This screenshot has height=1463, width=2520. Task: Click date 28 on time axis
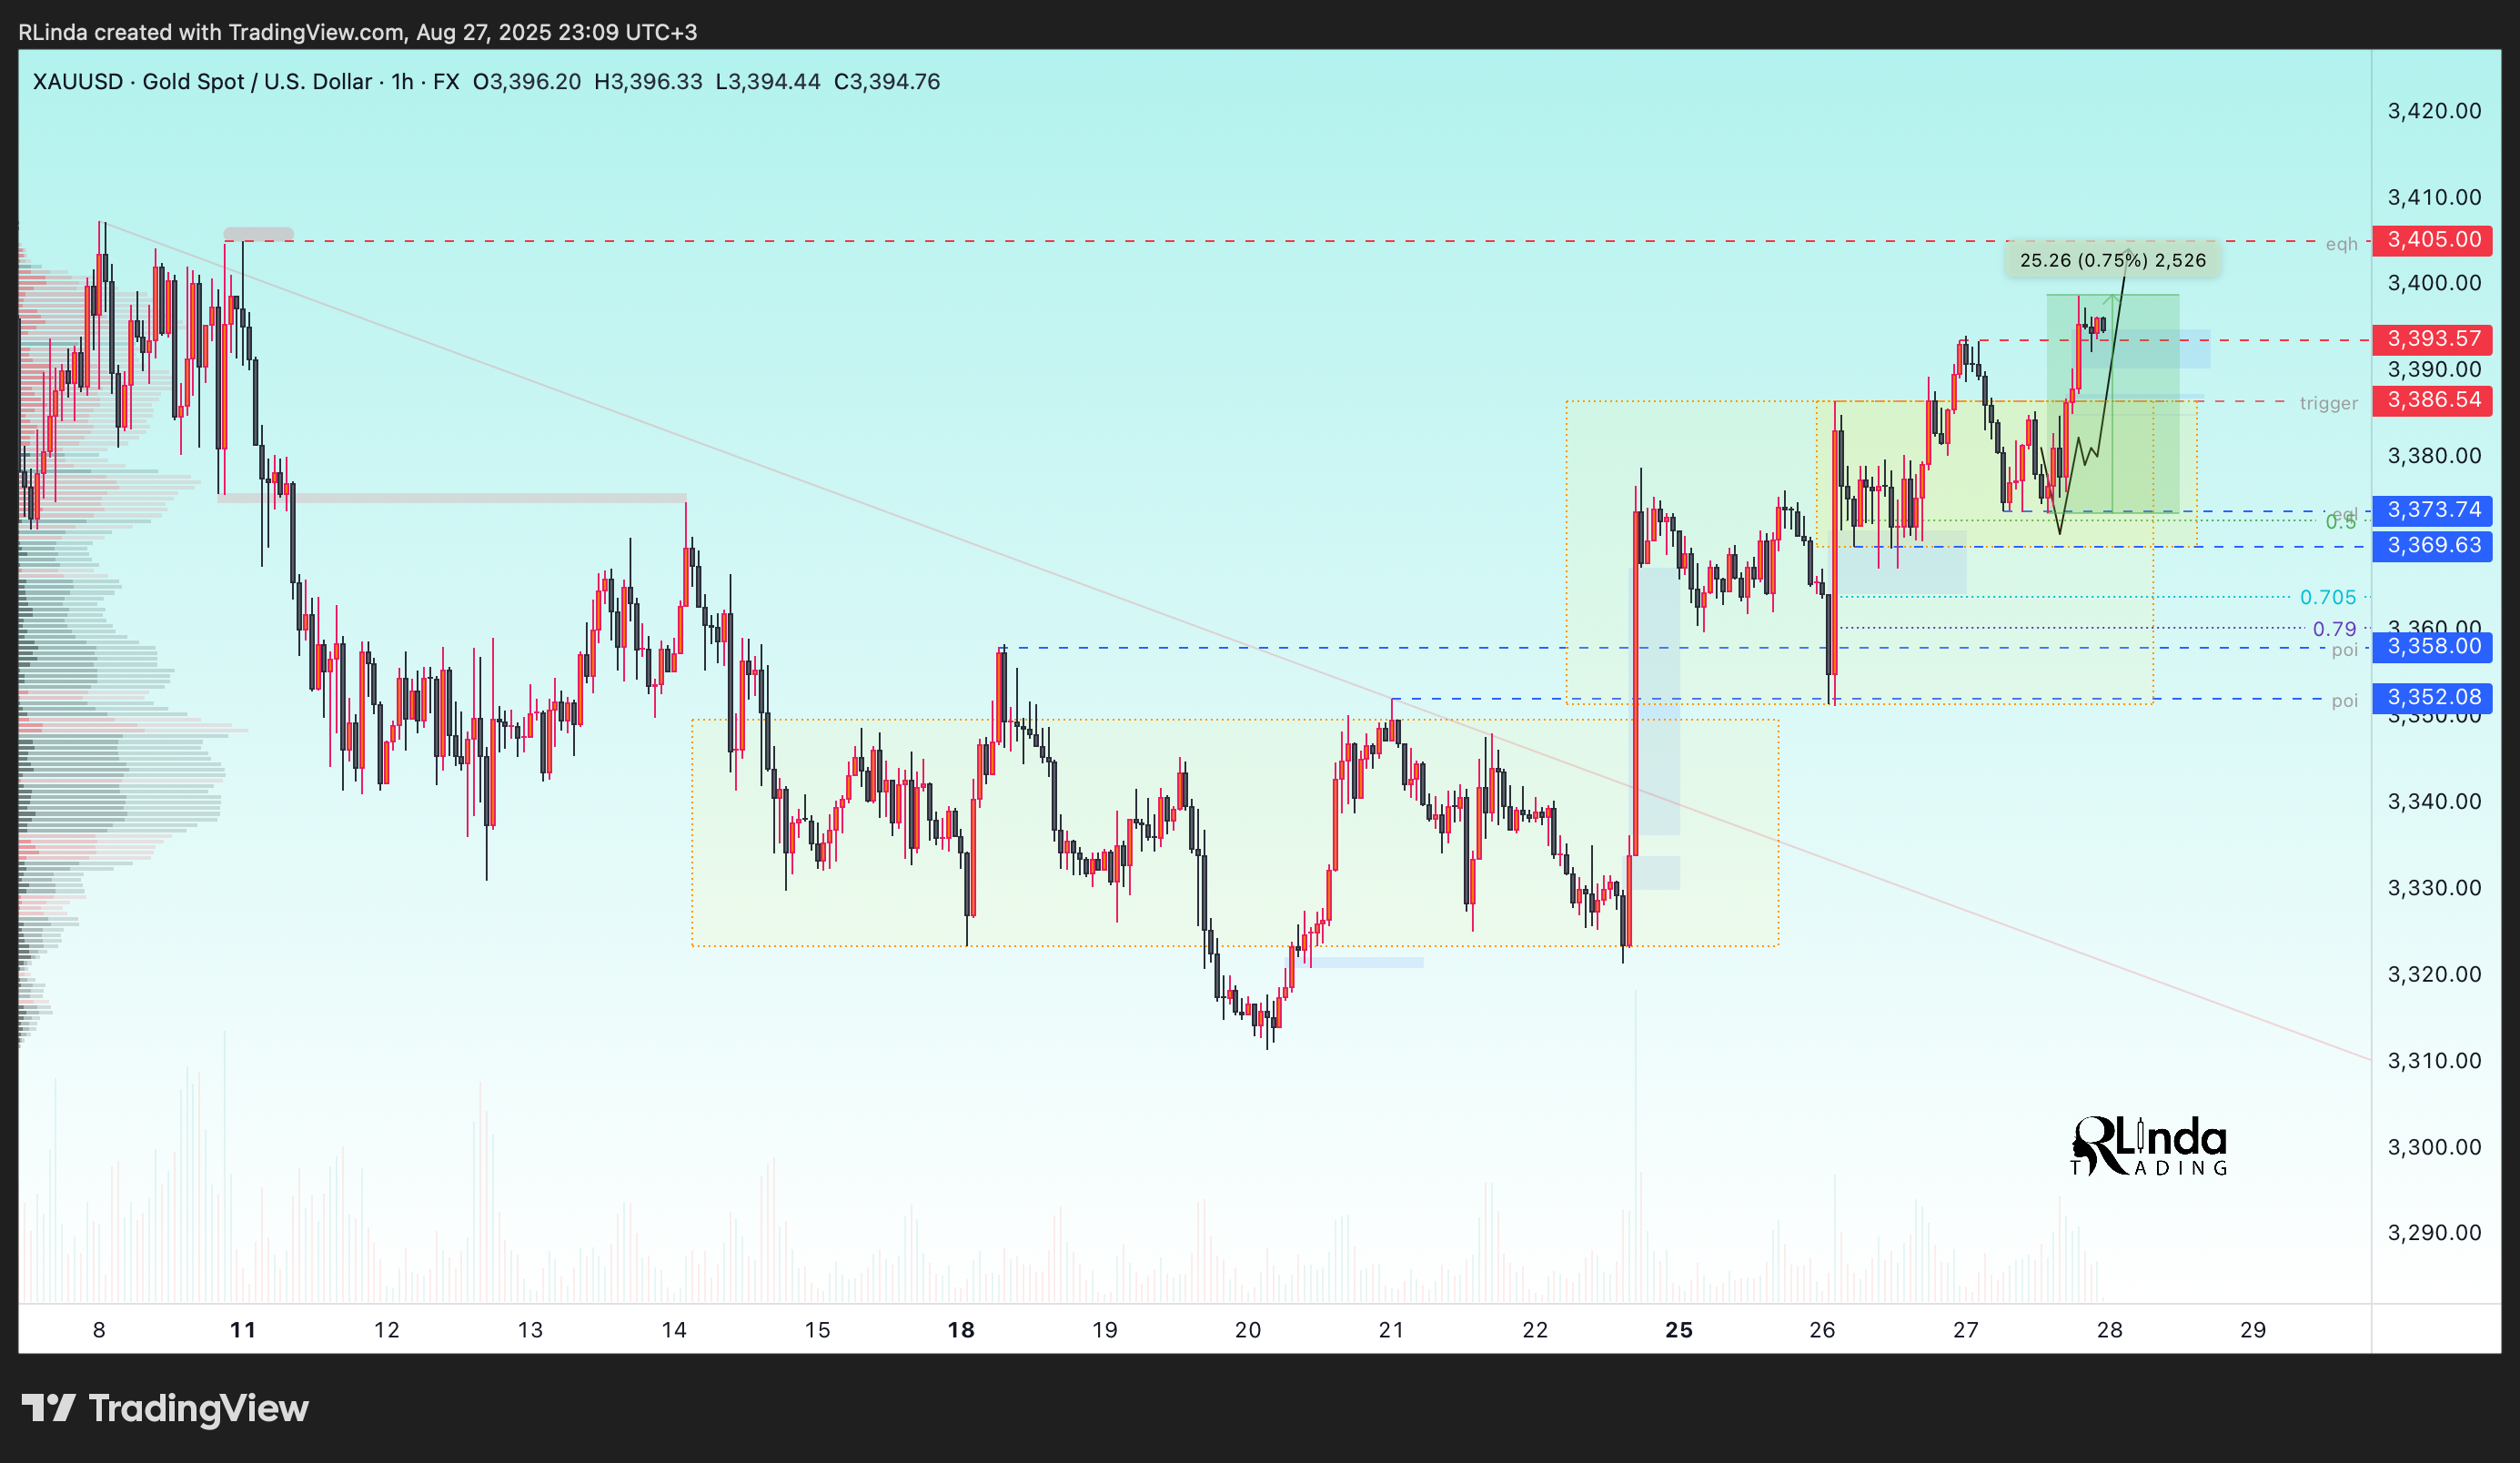(x=2110, y=1330)
